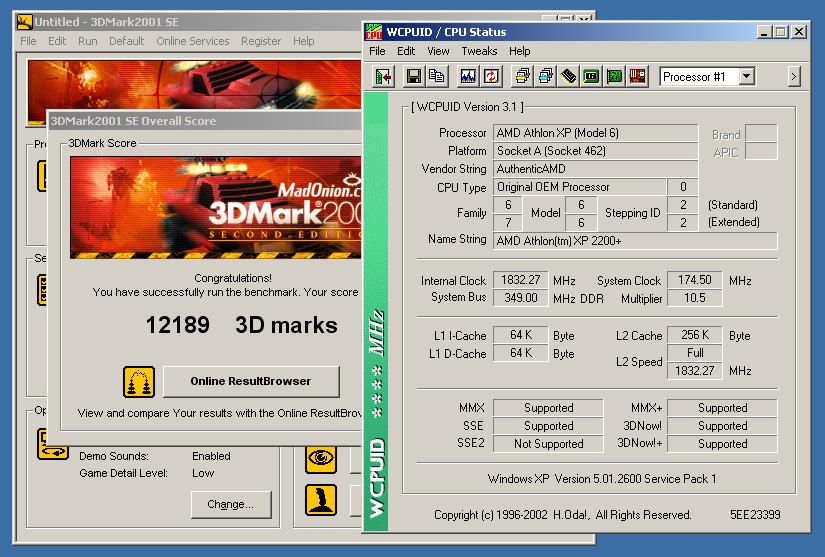Screen dimensions: 825x557
Task: Open the Run menu in 3DMark2001 SE
Action: point(87,41)
